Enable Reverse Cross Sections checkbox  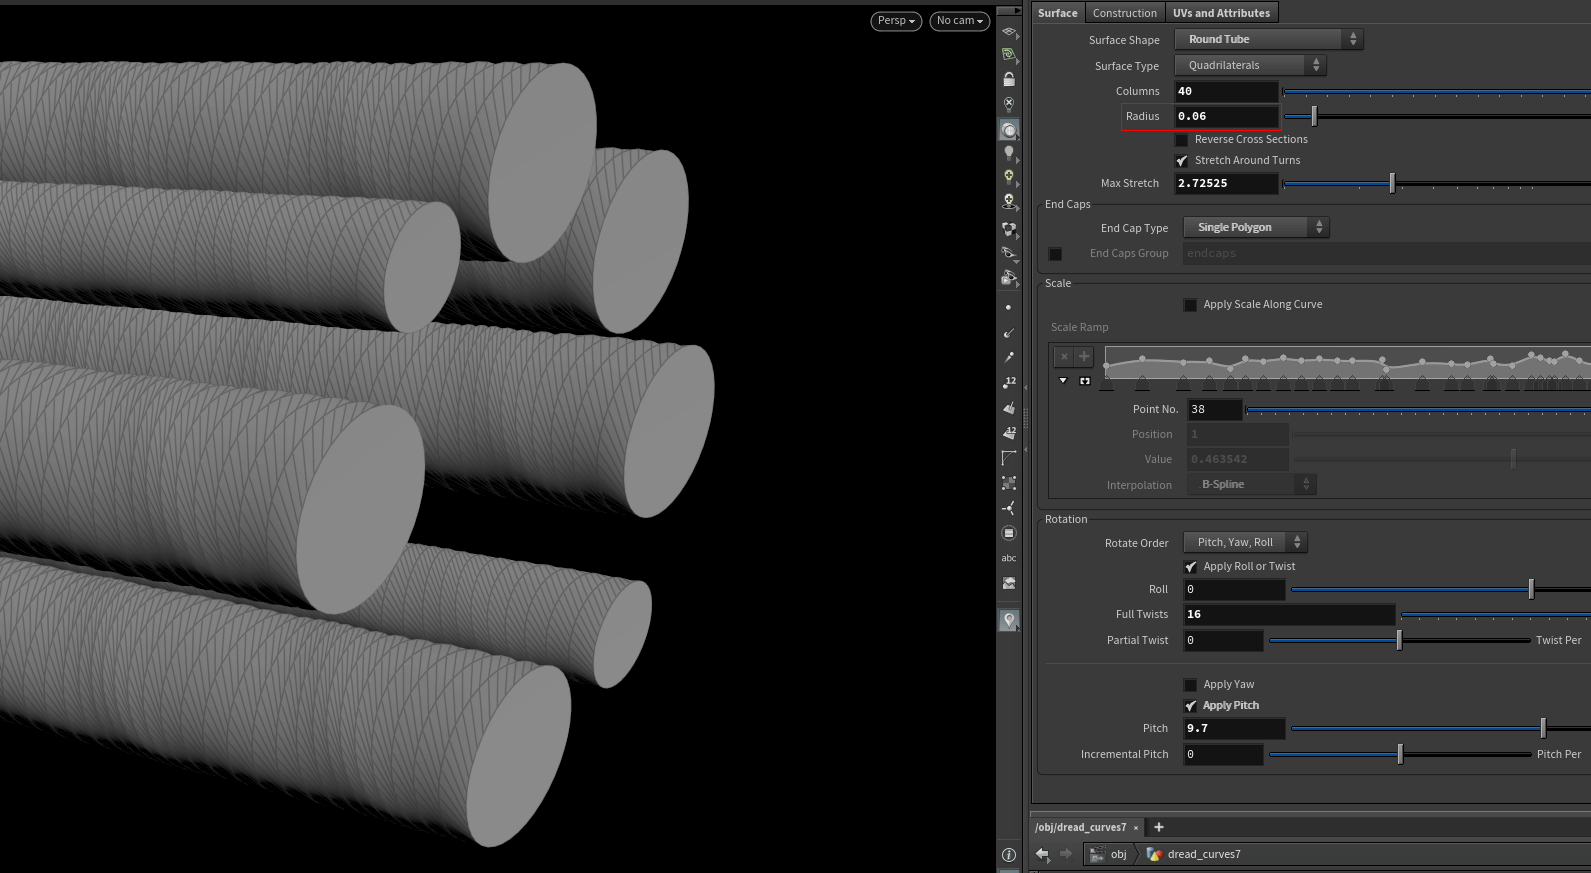pos(1181,140)
